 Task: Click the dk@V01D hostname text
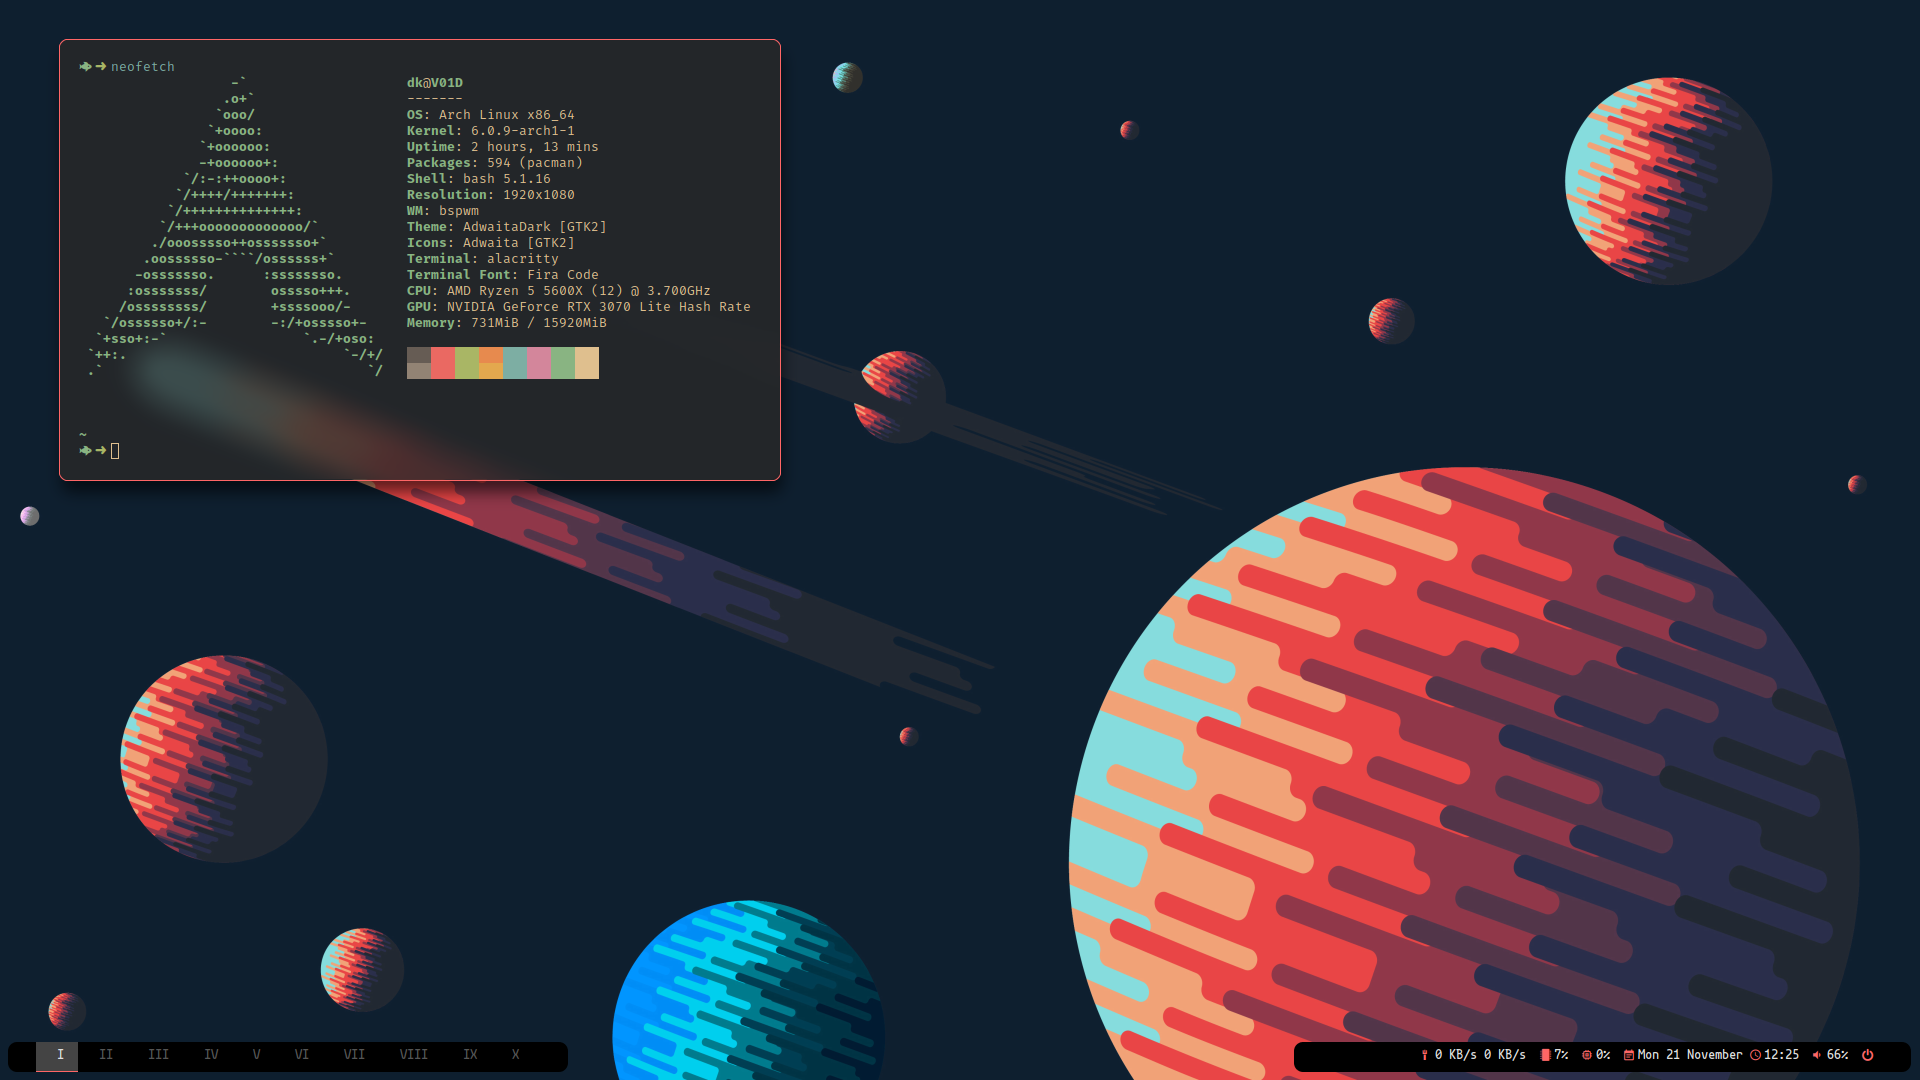pos(434,83)
